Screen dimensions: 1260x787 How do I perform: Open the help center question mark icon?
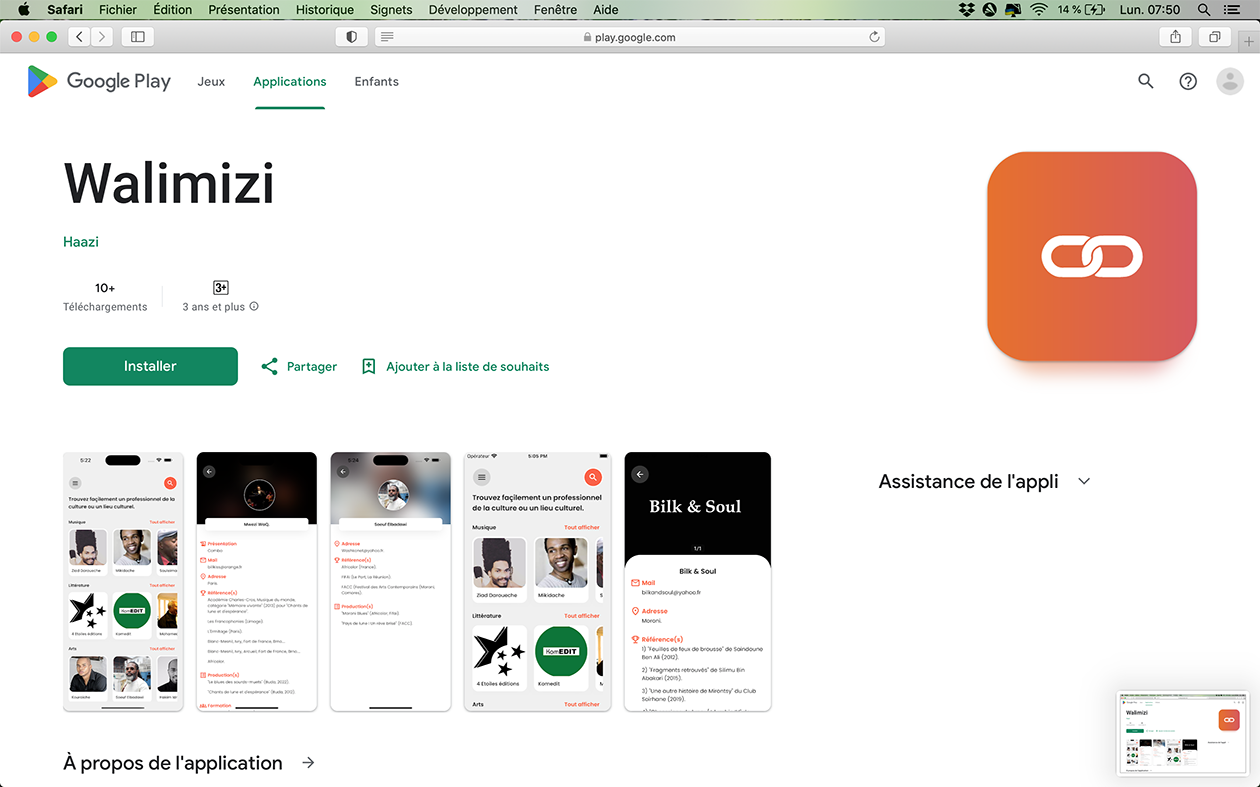click(1188, 82)
